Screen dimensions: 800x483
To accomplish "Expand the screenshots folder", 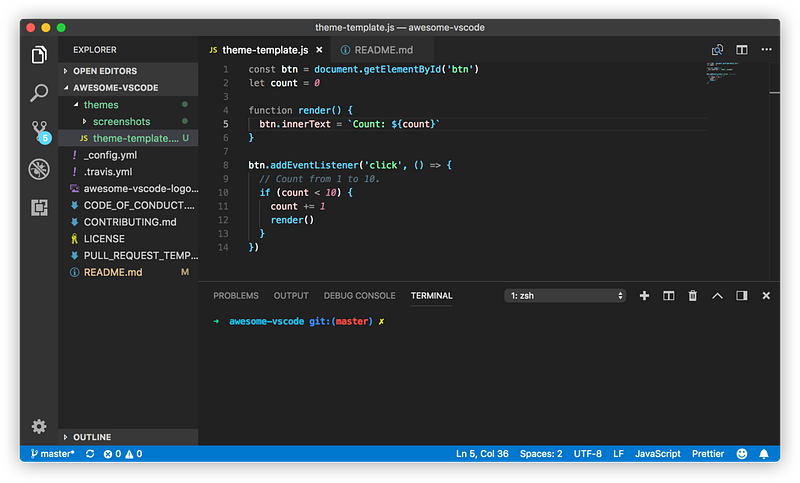I will point(120,121).
